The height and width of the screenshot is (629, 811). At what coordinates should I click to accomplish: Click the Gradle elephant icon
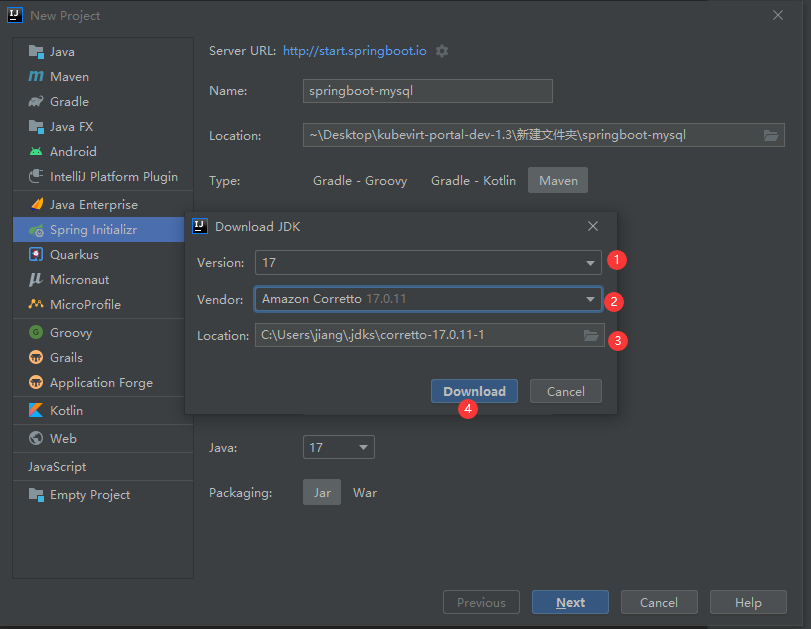click(x=36, y=101)
